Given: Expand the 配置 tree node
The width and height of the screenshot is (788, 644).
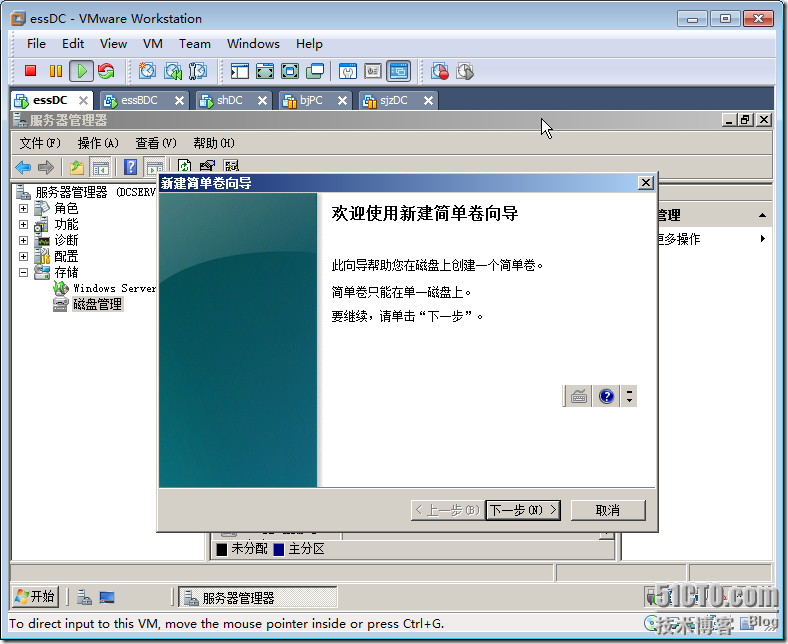Looking at the screenshot, I should [x=24, y=256].
